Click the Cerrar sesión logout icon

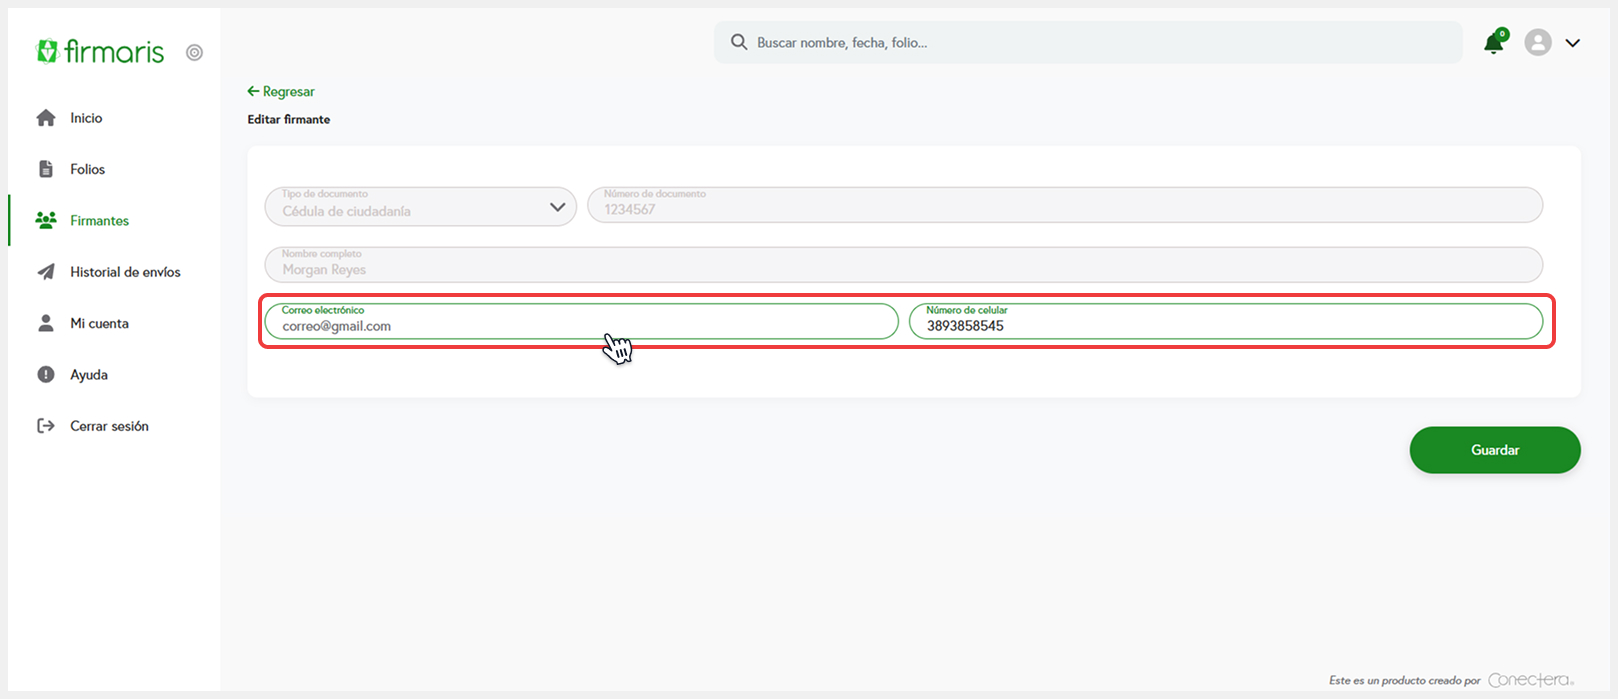46,426
